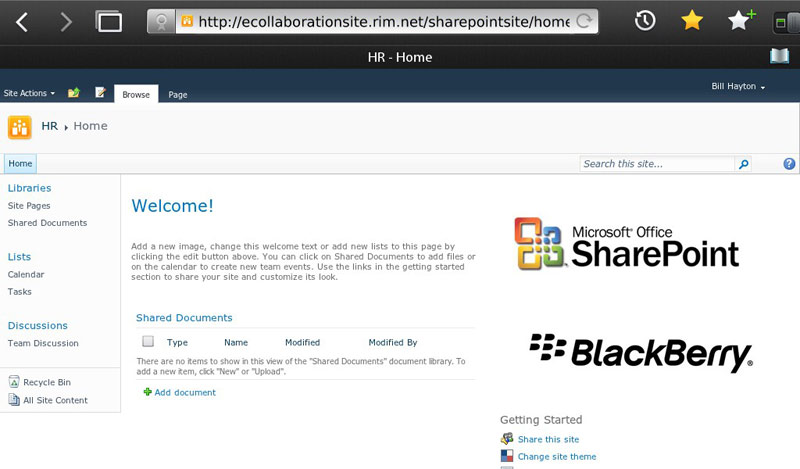
Task: Click the green device icon at top right
Action: click(x=786, y=22)
